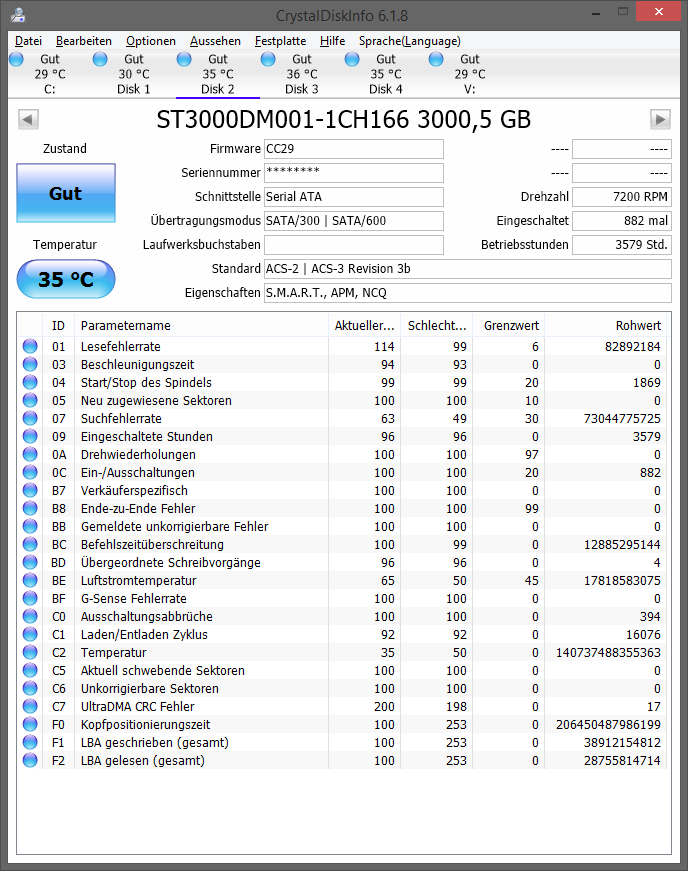Click the Eingeschaltet value 882 mal
The height and width of the screenshot is (871, 688).
pyautogui.click(x=622, y=221)
